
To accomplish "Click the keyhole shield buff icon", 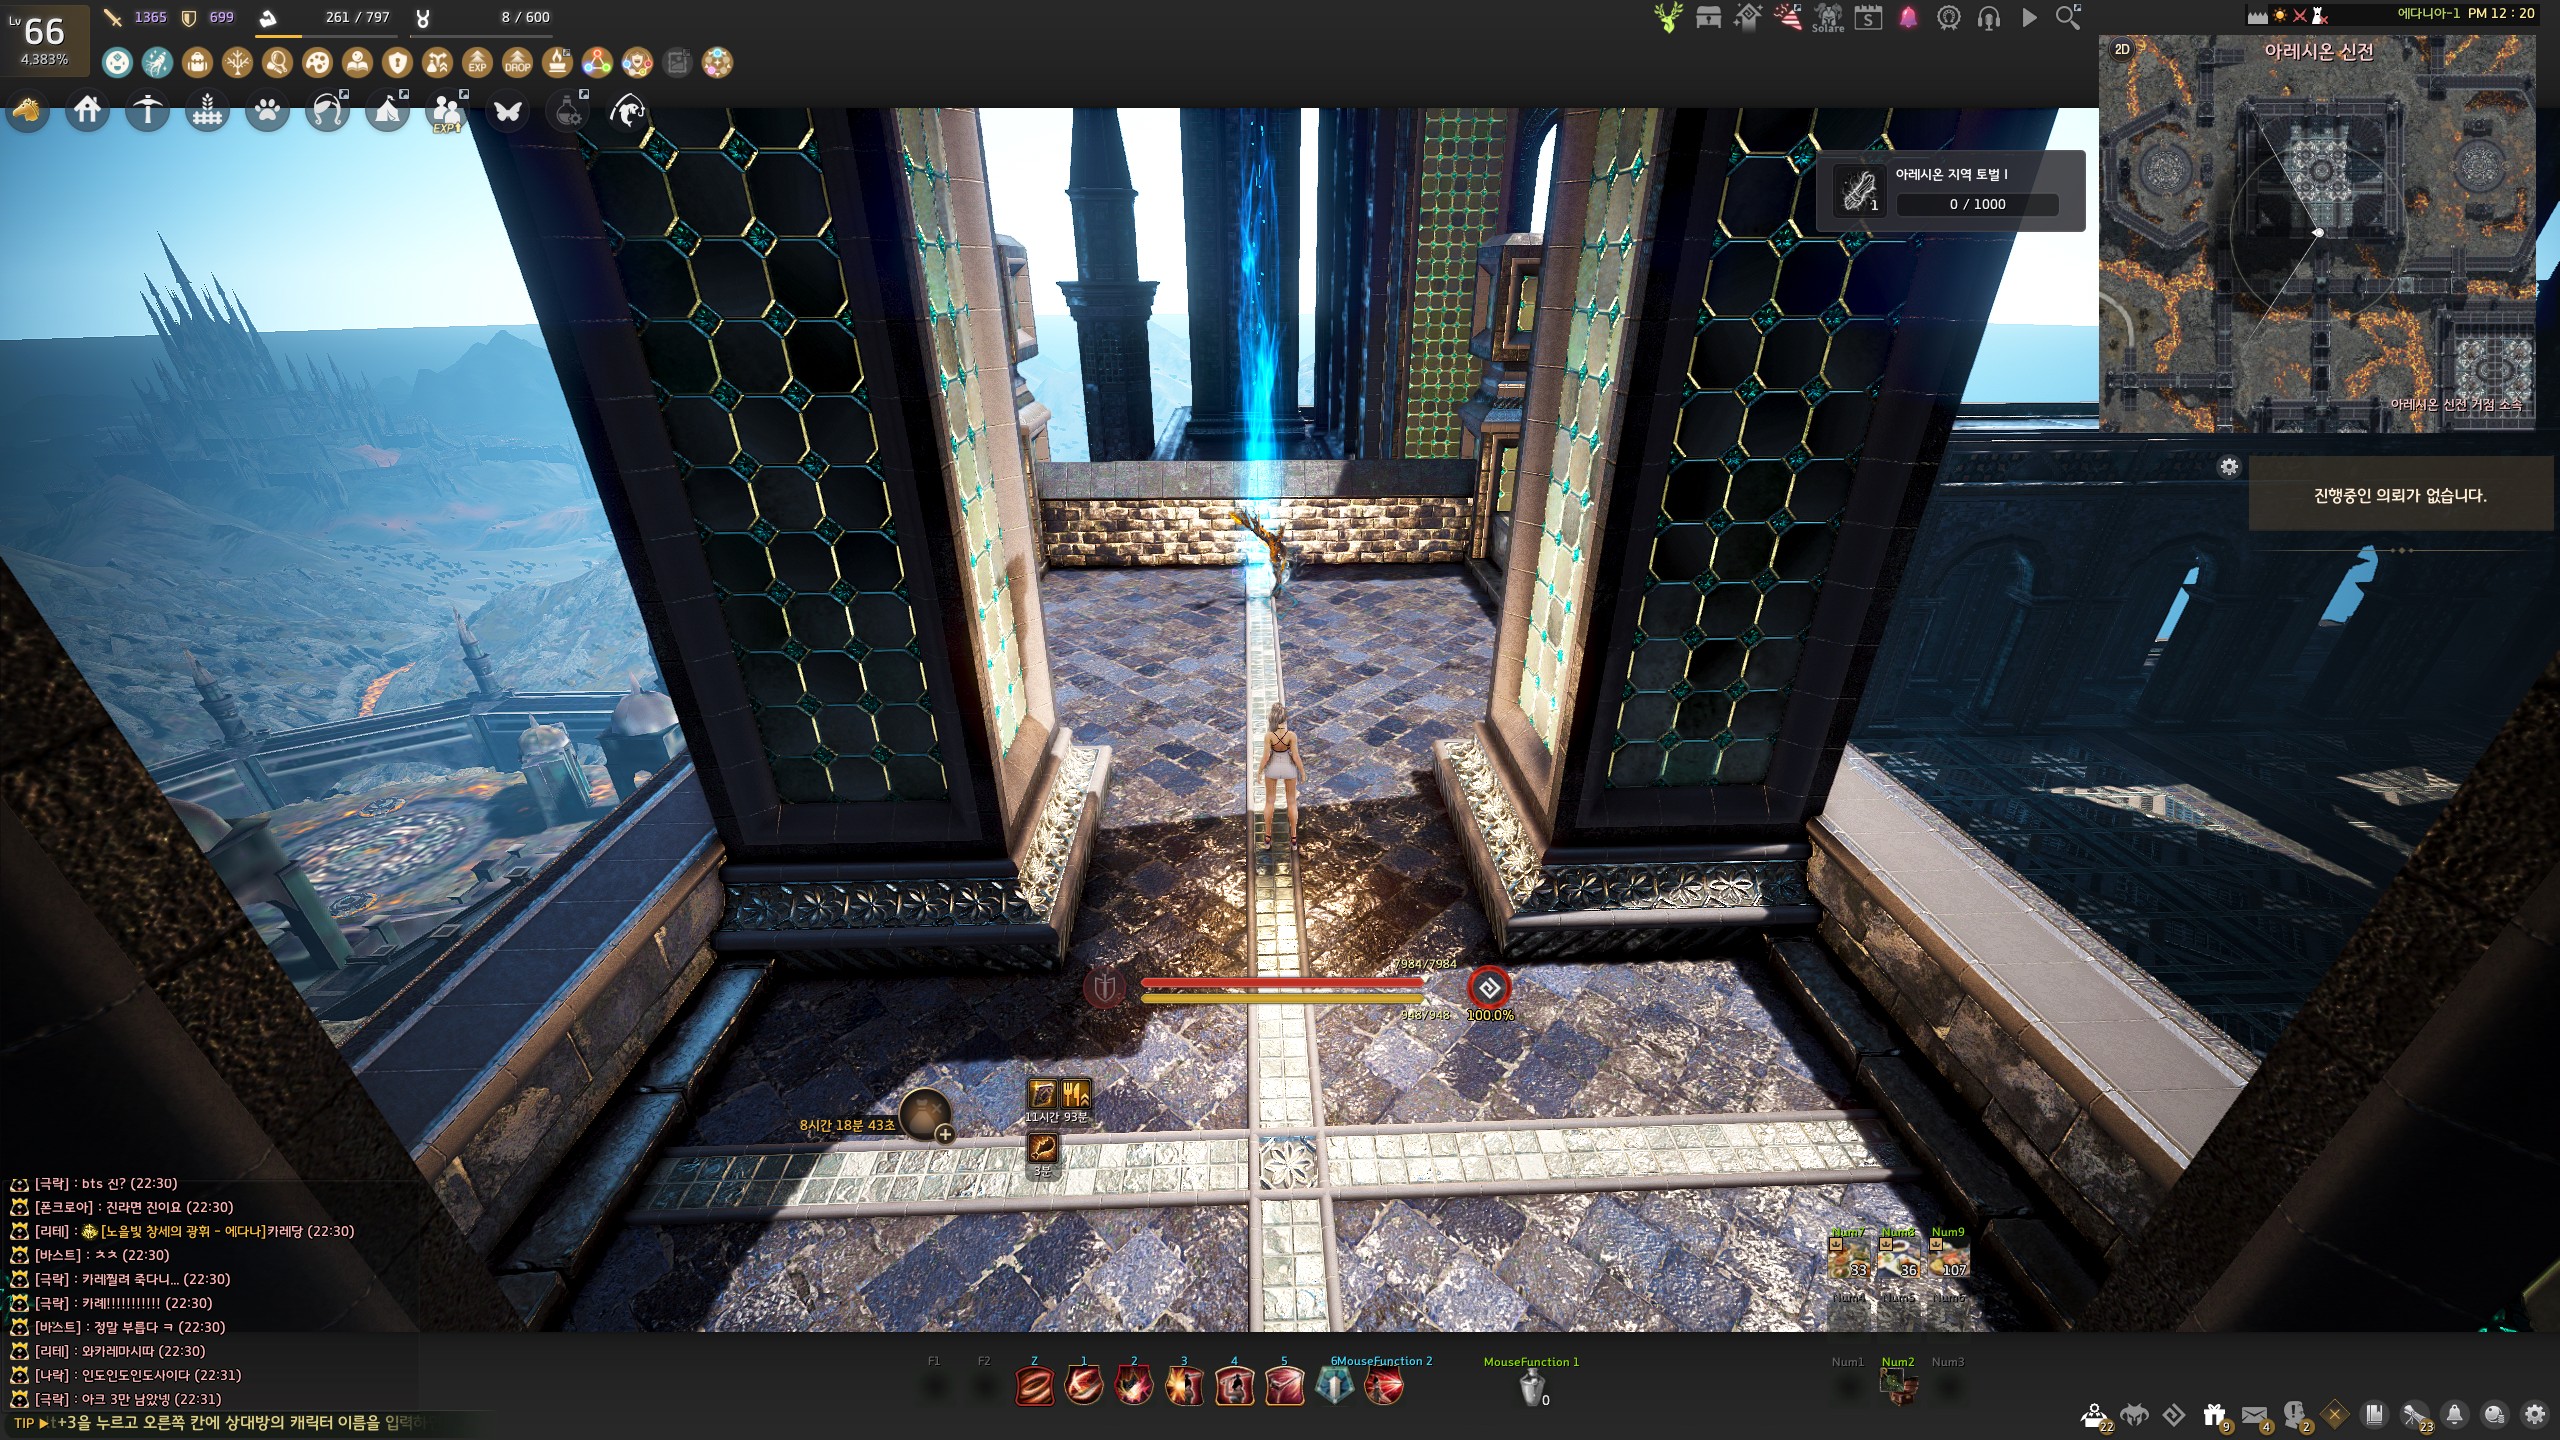I will 397,63.
